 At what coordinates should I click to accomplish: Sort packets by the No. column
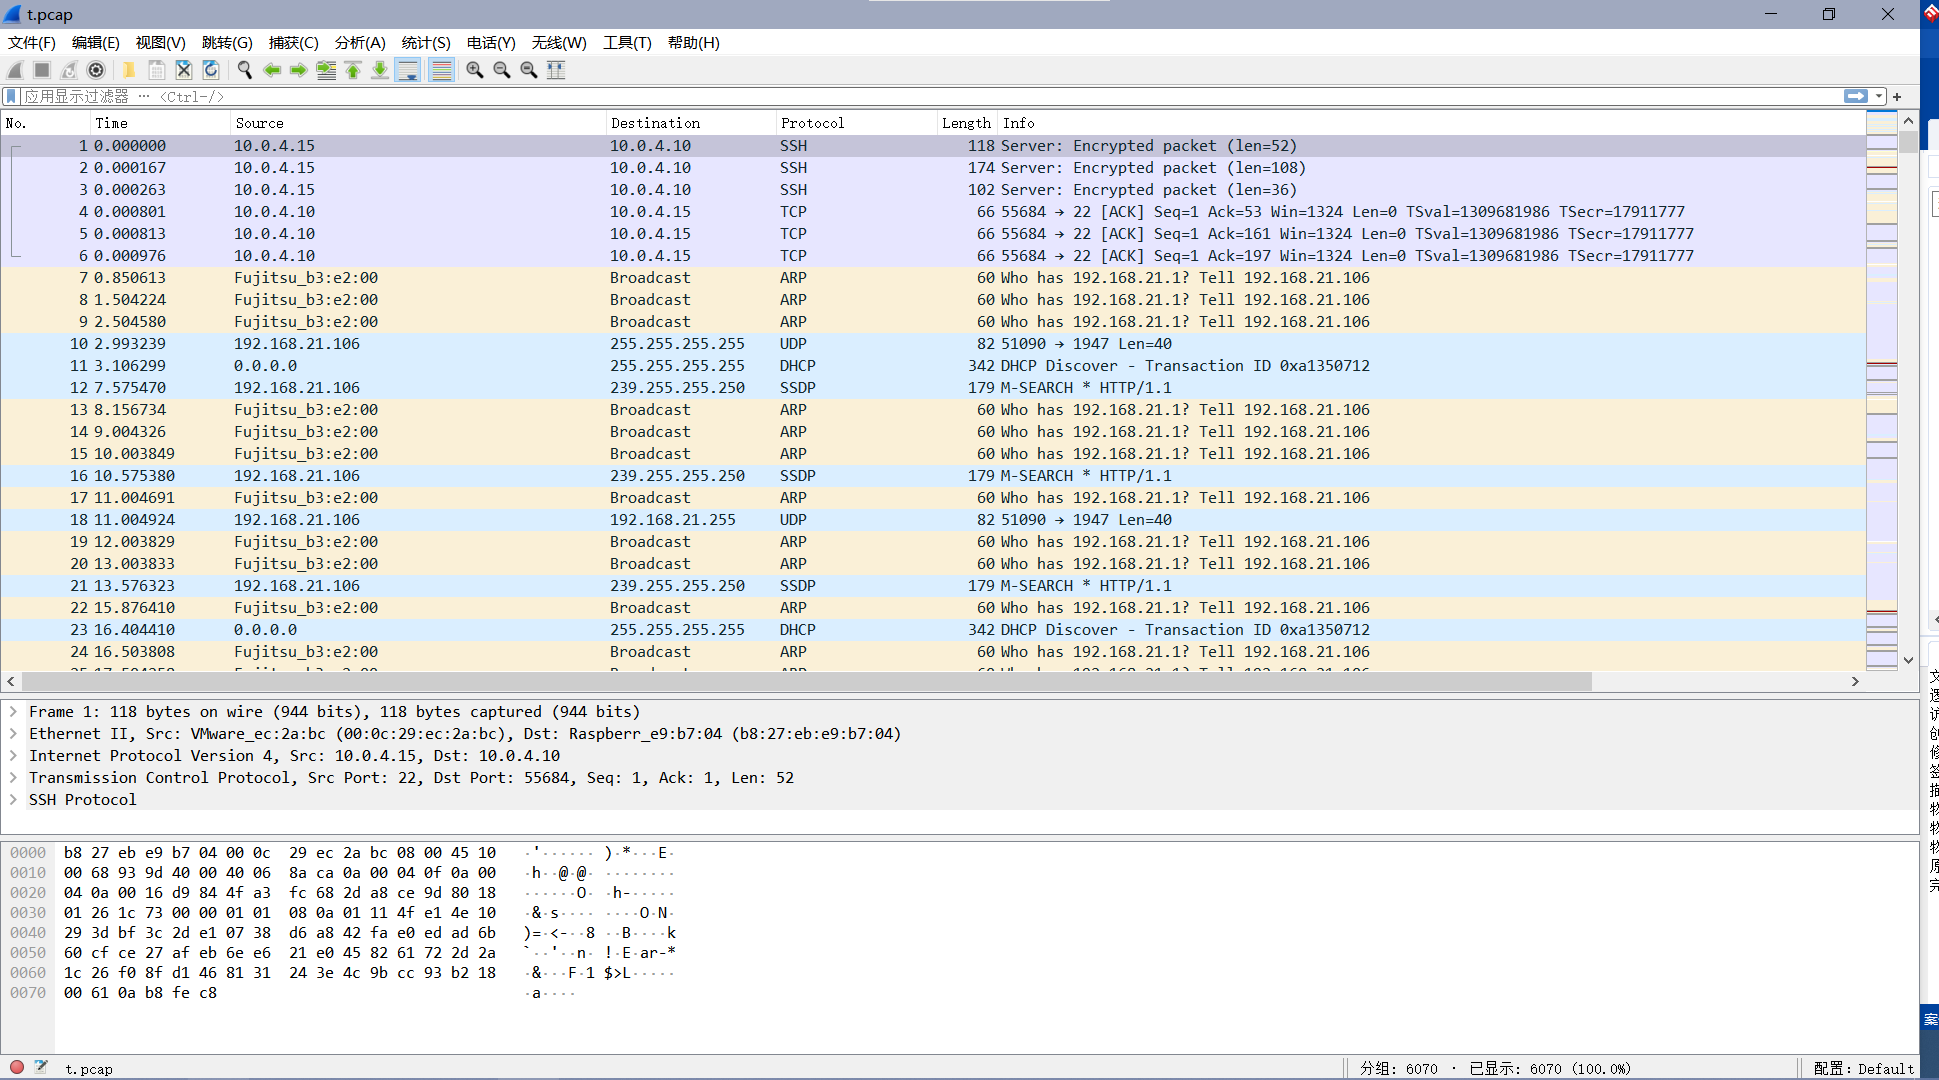(45, 123)
